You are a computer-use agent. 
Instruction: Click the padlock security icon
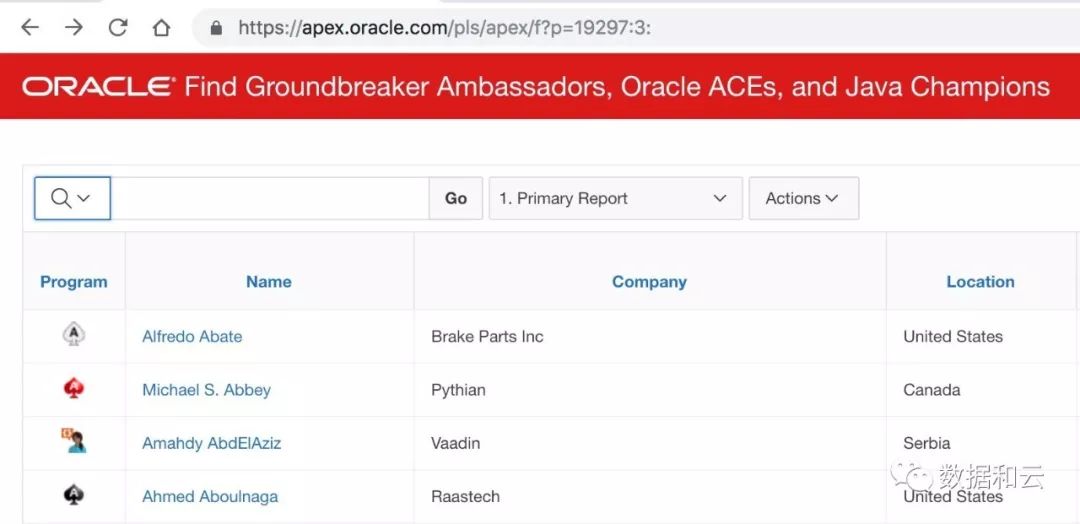[x=216, y=28]
